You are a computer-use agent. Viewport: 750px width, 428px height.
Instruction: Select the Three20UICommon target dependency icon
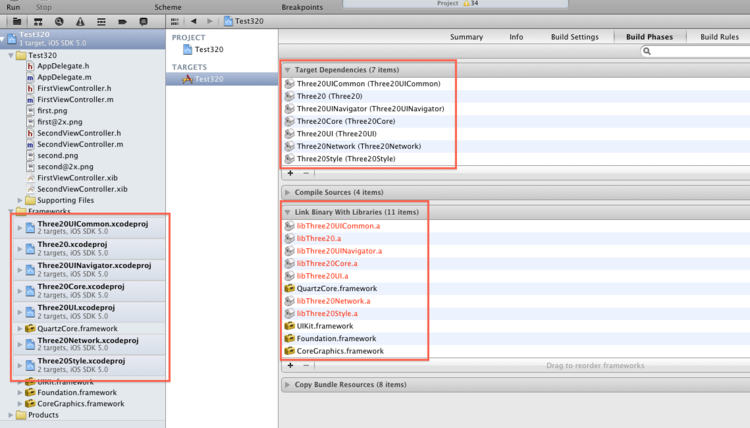(x=289, y=84)
